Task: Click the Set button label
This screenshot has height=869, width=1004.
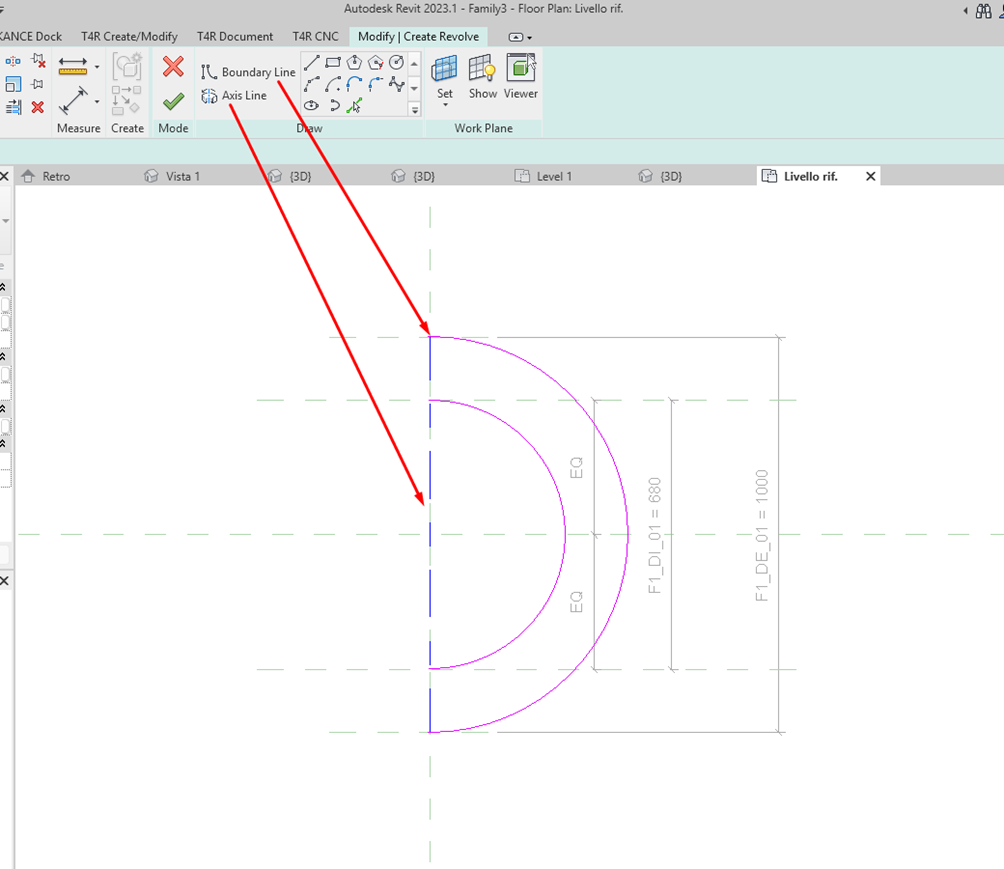Action: tap(445, 93)
